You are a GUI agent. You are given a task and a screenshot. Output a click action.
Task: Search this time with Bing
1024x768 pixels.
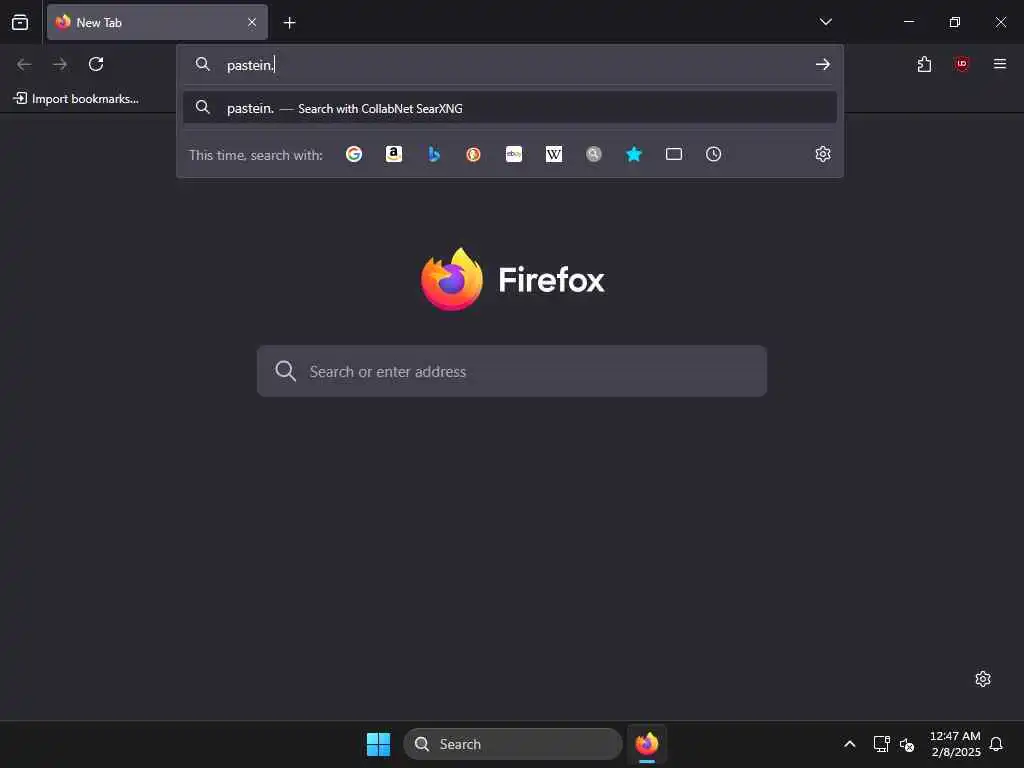[434, 154]
